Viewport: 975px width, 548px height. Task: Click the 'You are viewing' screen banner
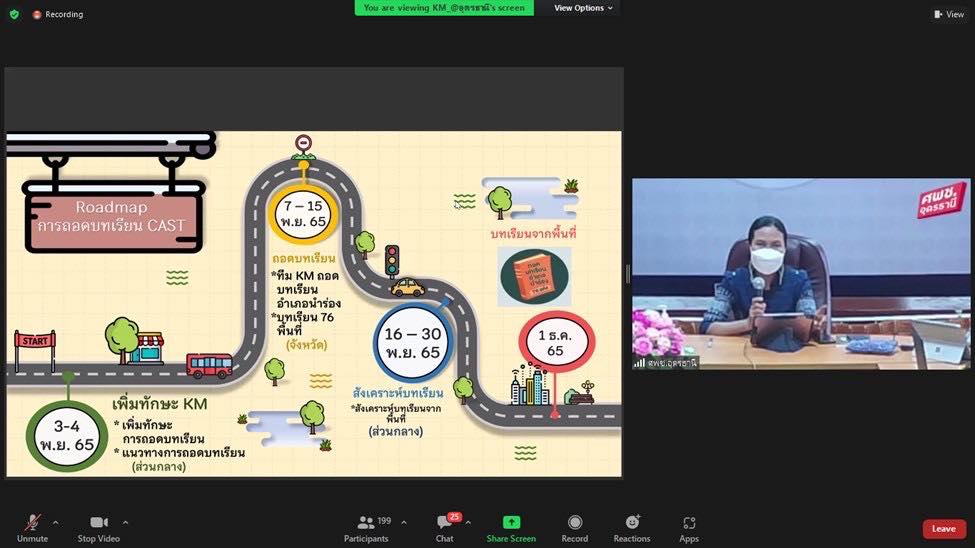[444, 8]
